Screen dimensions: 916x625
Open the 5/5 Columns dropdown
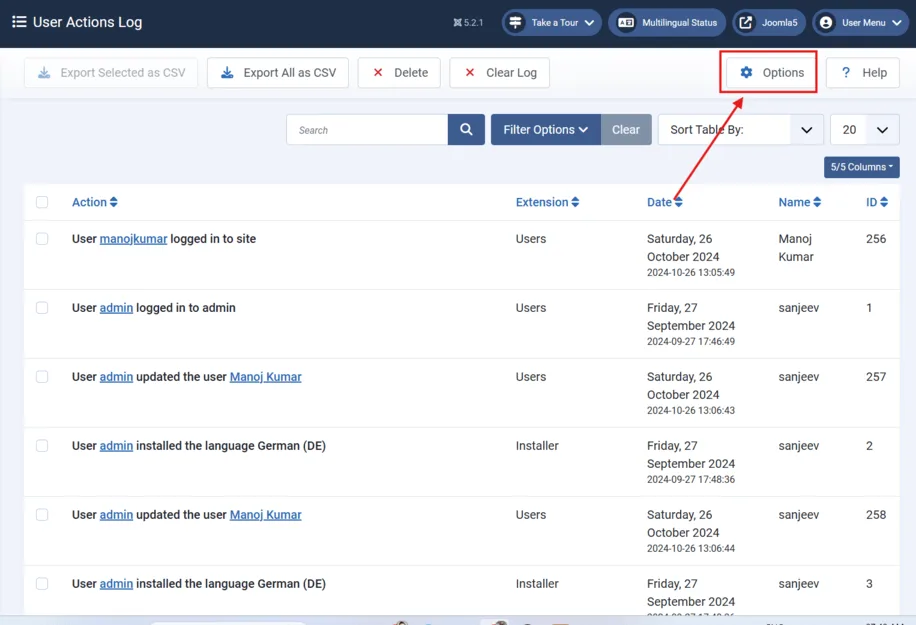click(862, 167)
